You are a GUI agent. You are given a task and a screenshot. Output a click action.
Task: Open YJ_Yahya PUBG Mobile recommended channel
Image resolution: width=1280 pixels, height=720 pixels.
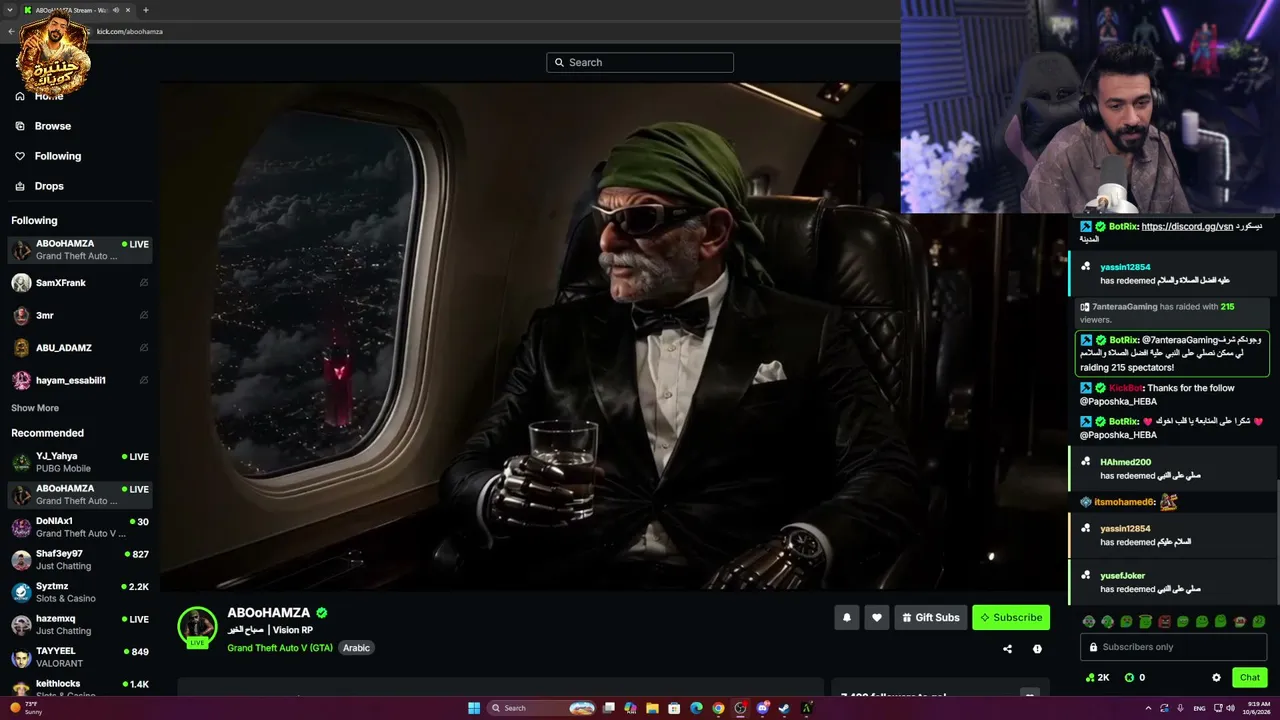pos(80,462)
